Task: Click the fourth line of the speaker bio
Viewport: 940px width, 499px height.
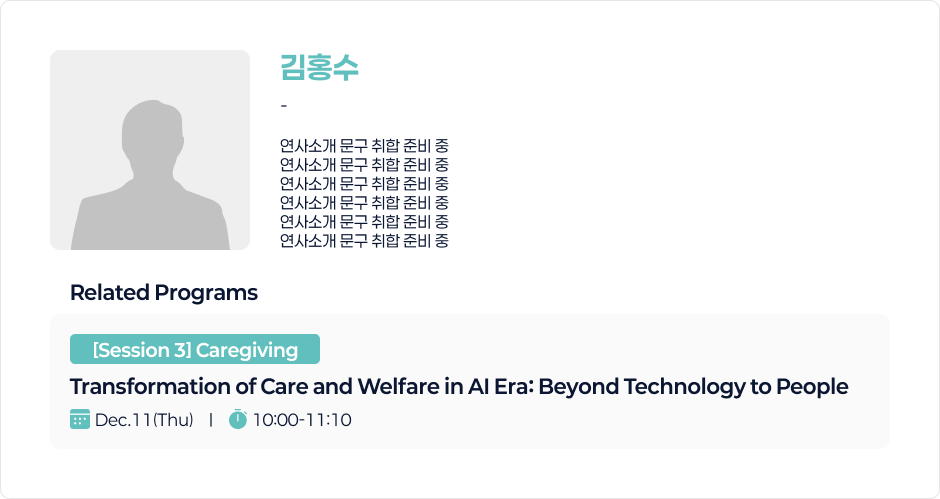Action: pyautogui.click(x=364, y=202)
